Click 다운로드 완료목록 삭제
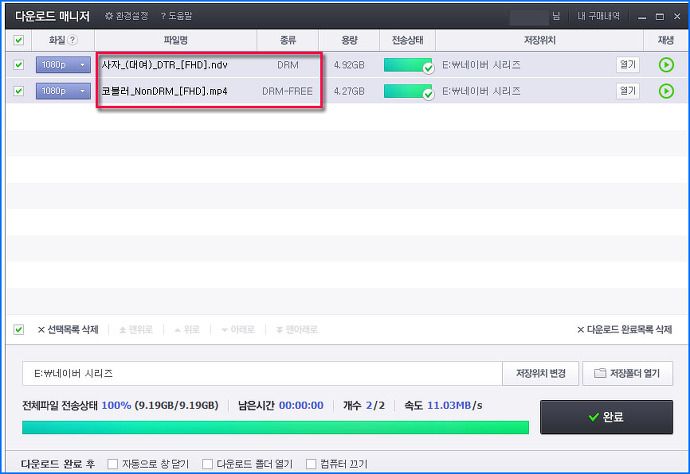The width and height of the screenshot is (690, 474). pyautogui.click(x=624, y=329)
